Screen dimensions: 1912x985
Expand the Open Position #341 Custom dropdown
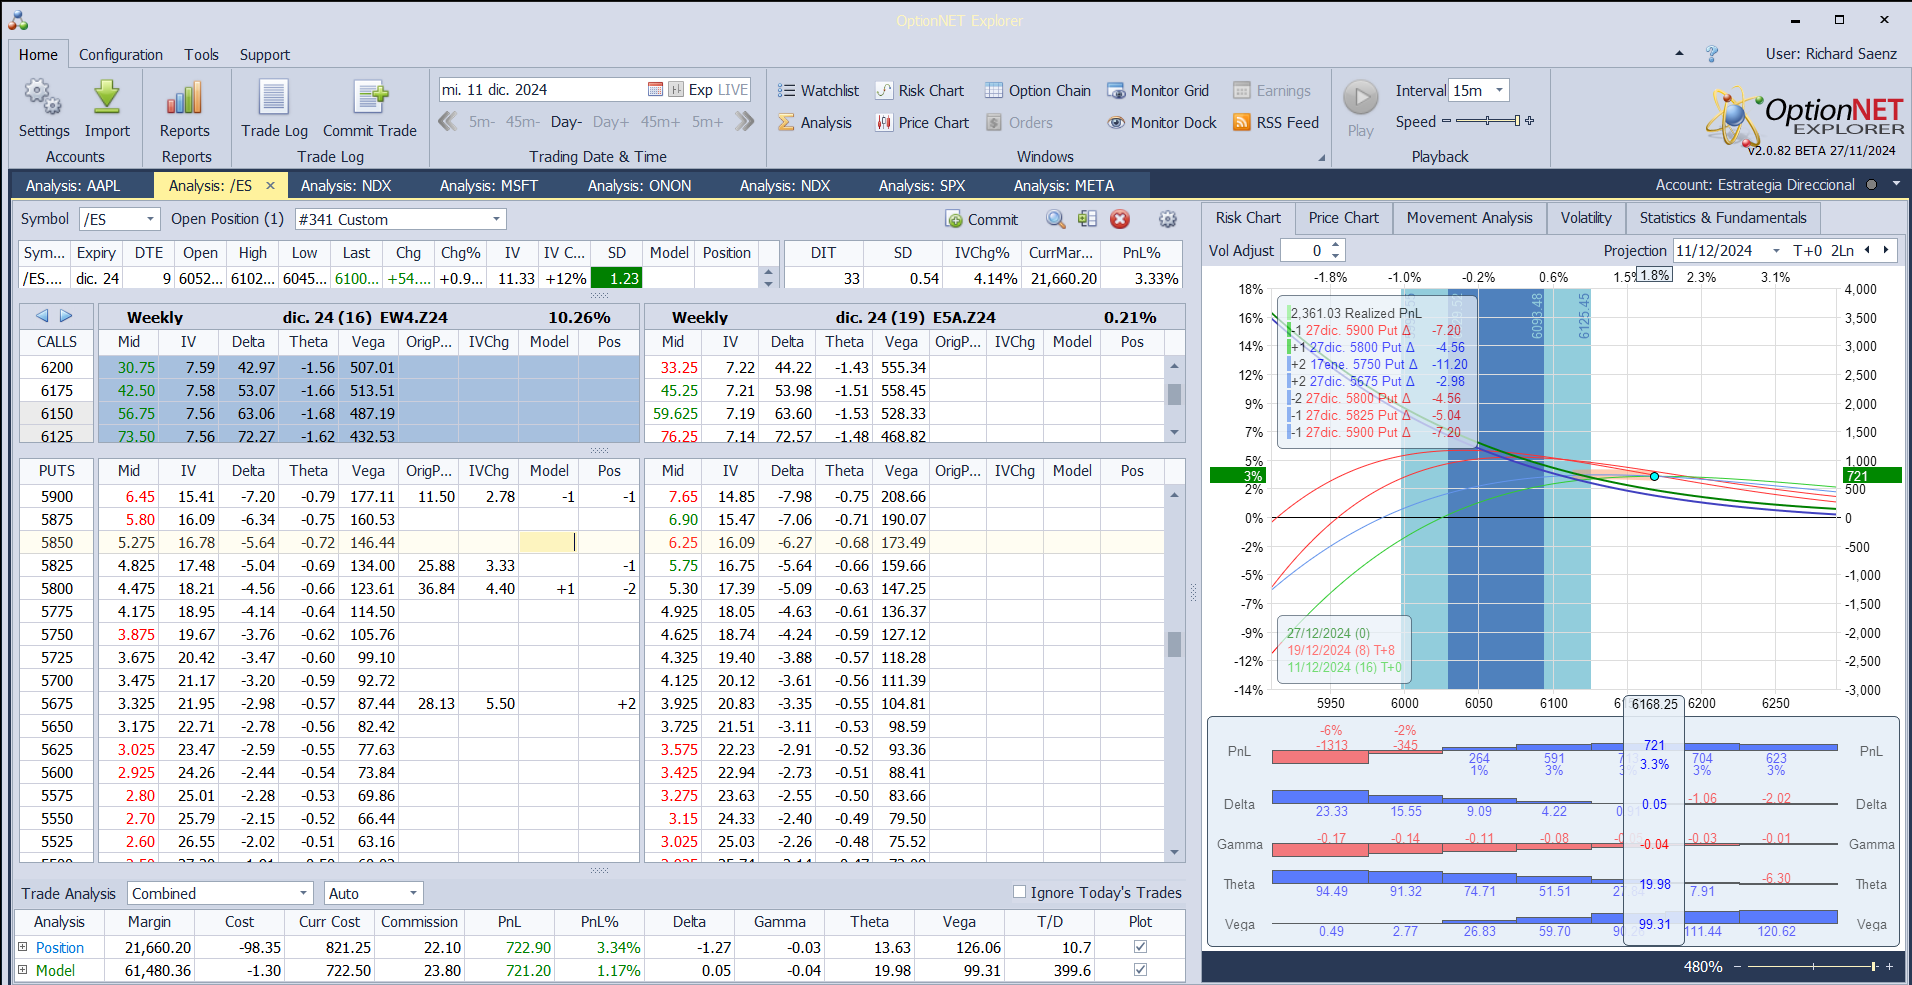click(x=496, y=219)
